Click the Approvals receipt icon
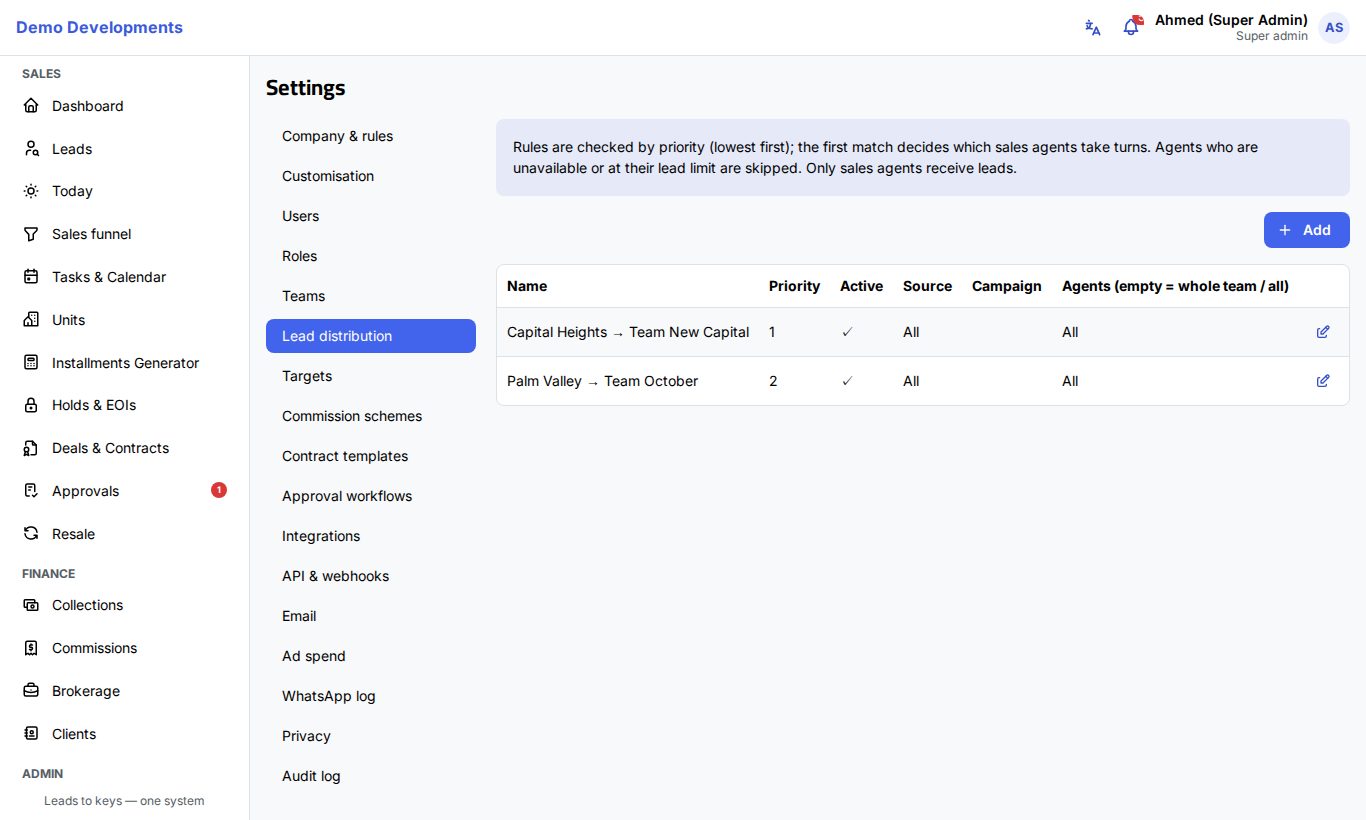 [x=31, y=491]
